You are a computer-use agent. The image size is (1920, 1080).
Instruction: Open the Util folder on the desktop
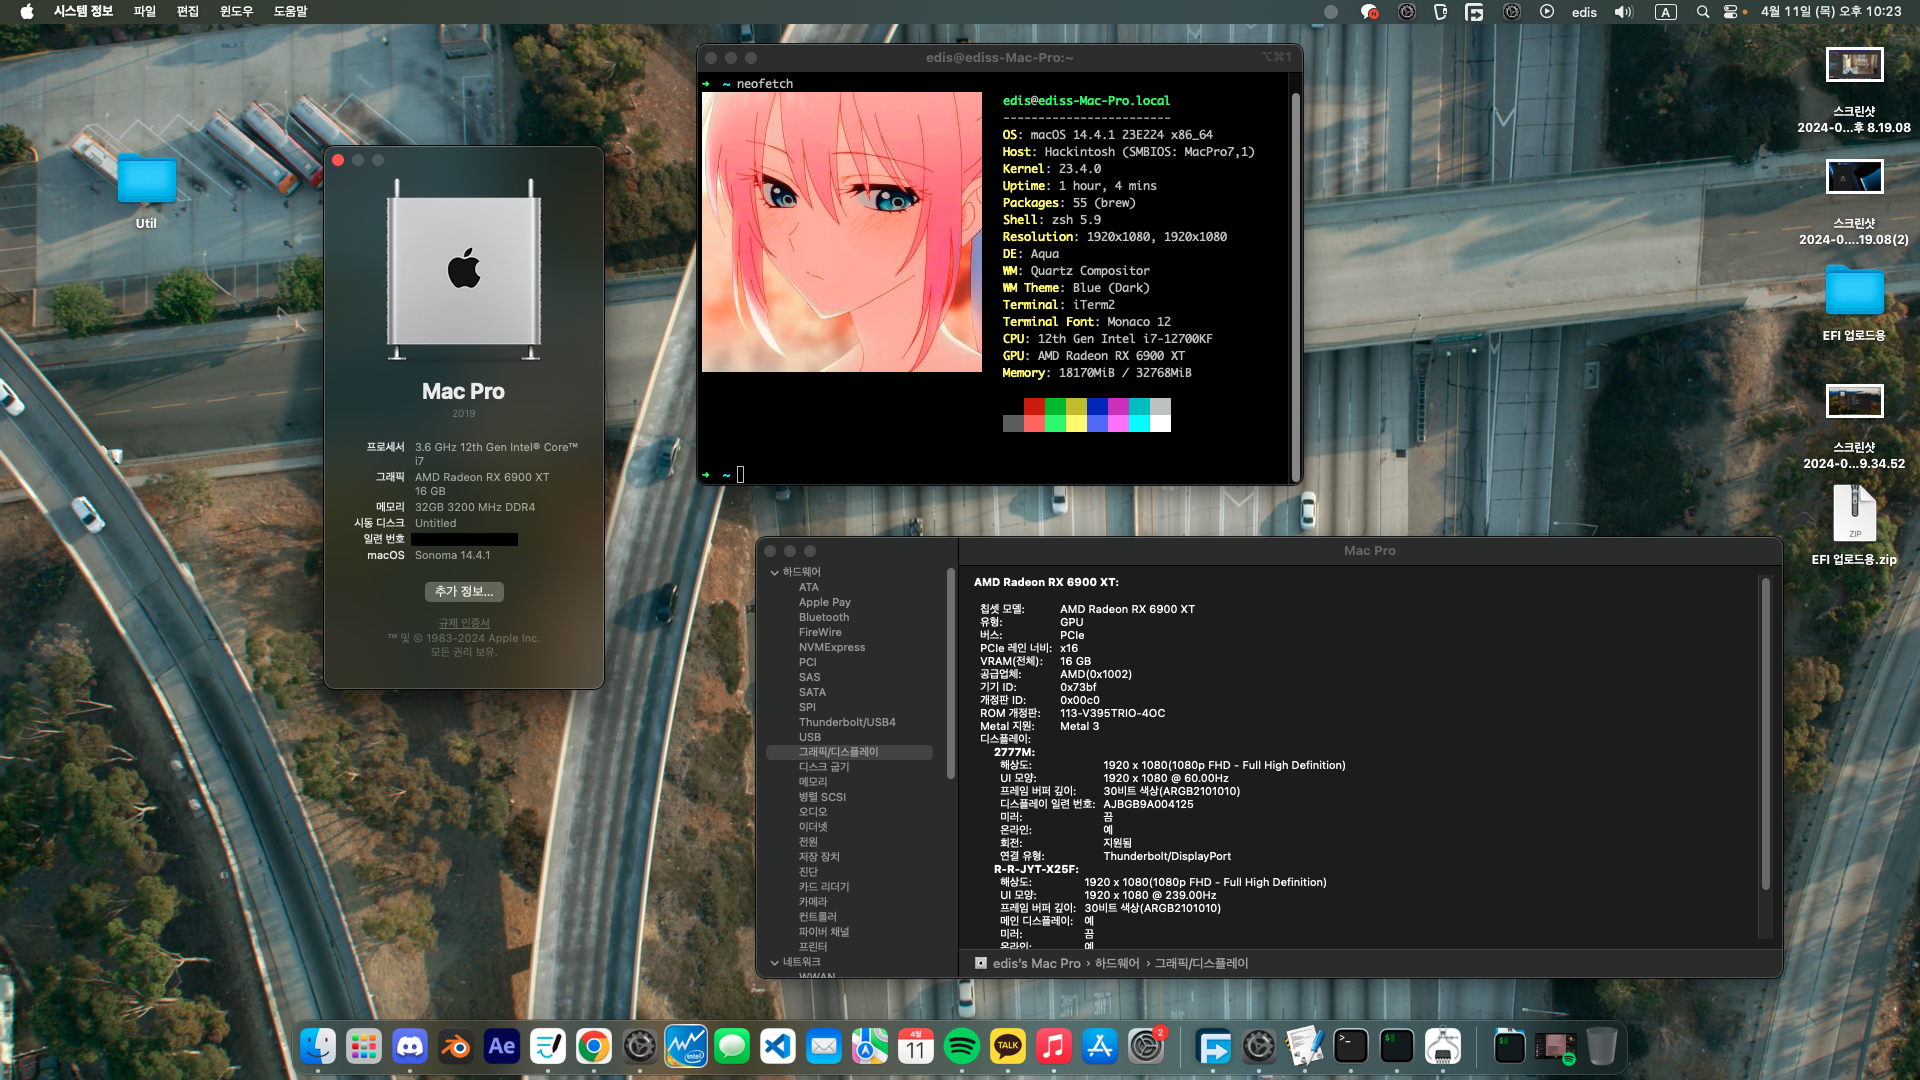coord(147,192)
